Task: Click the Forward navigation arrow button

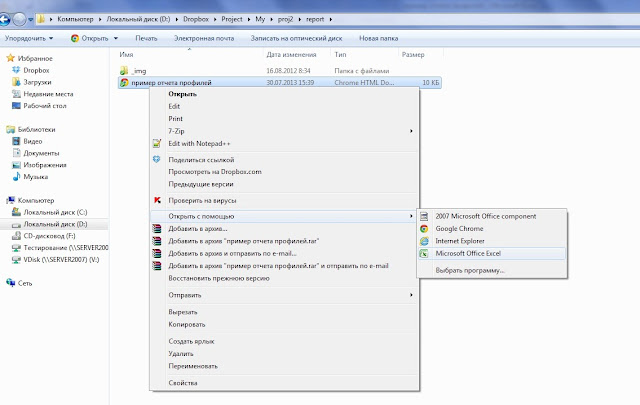Action: tap(19, 19)
